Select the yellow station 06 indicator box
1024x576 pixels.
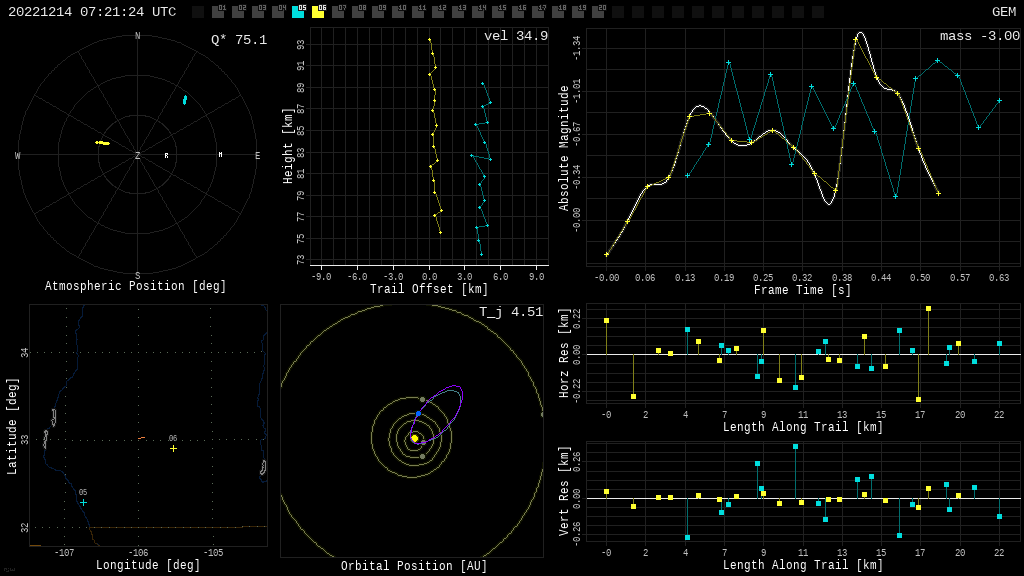[x=318, y=13]
